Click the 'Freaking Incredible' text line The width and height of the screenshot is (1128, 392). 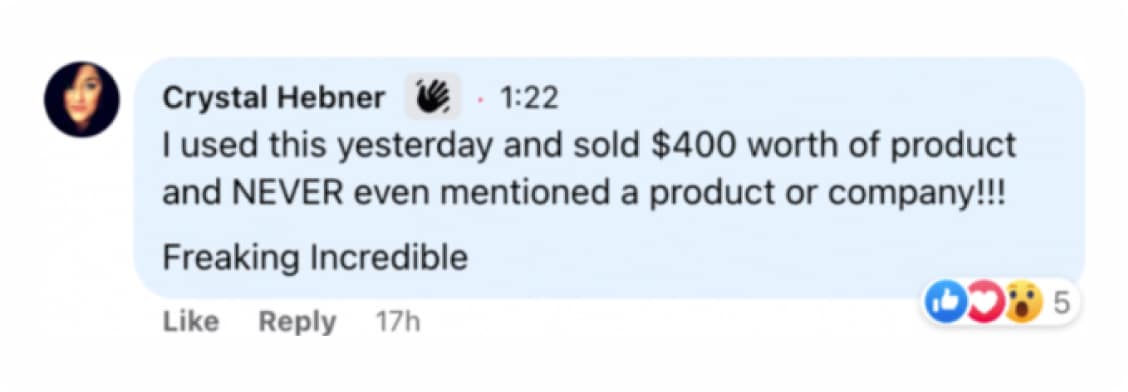pyautogui.click(x=315, y=258)
